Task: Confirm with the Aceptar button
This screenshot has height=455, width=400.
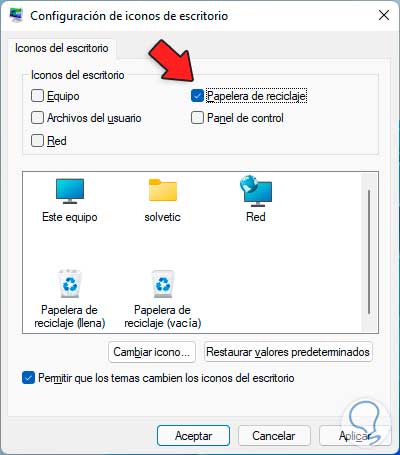Action: coord(194,436)
